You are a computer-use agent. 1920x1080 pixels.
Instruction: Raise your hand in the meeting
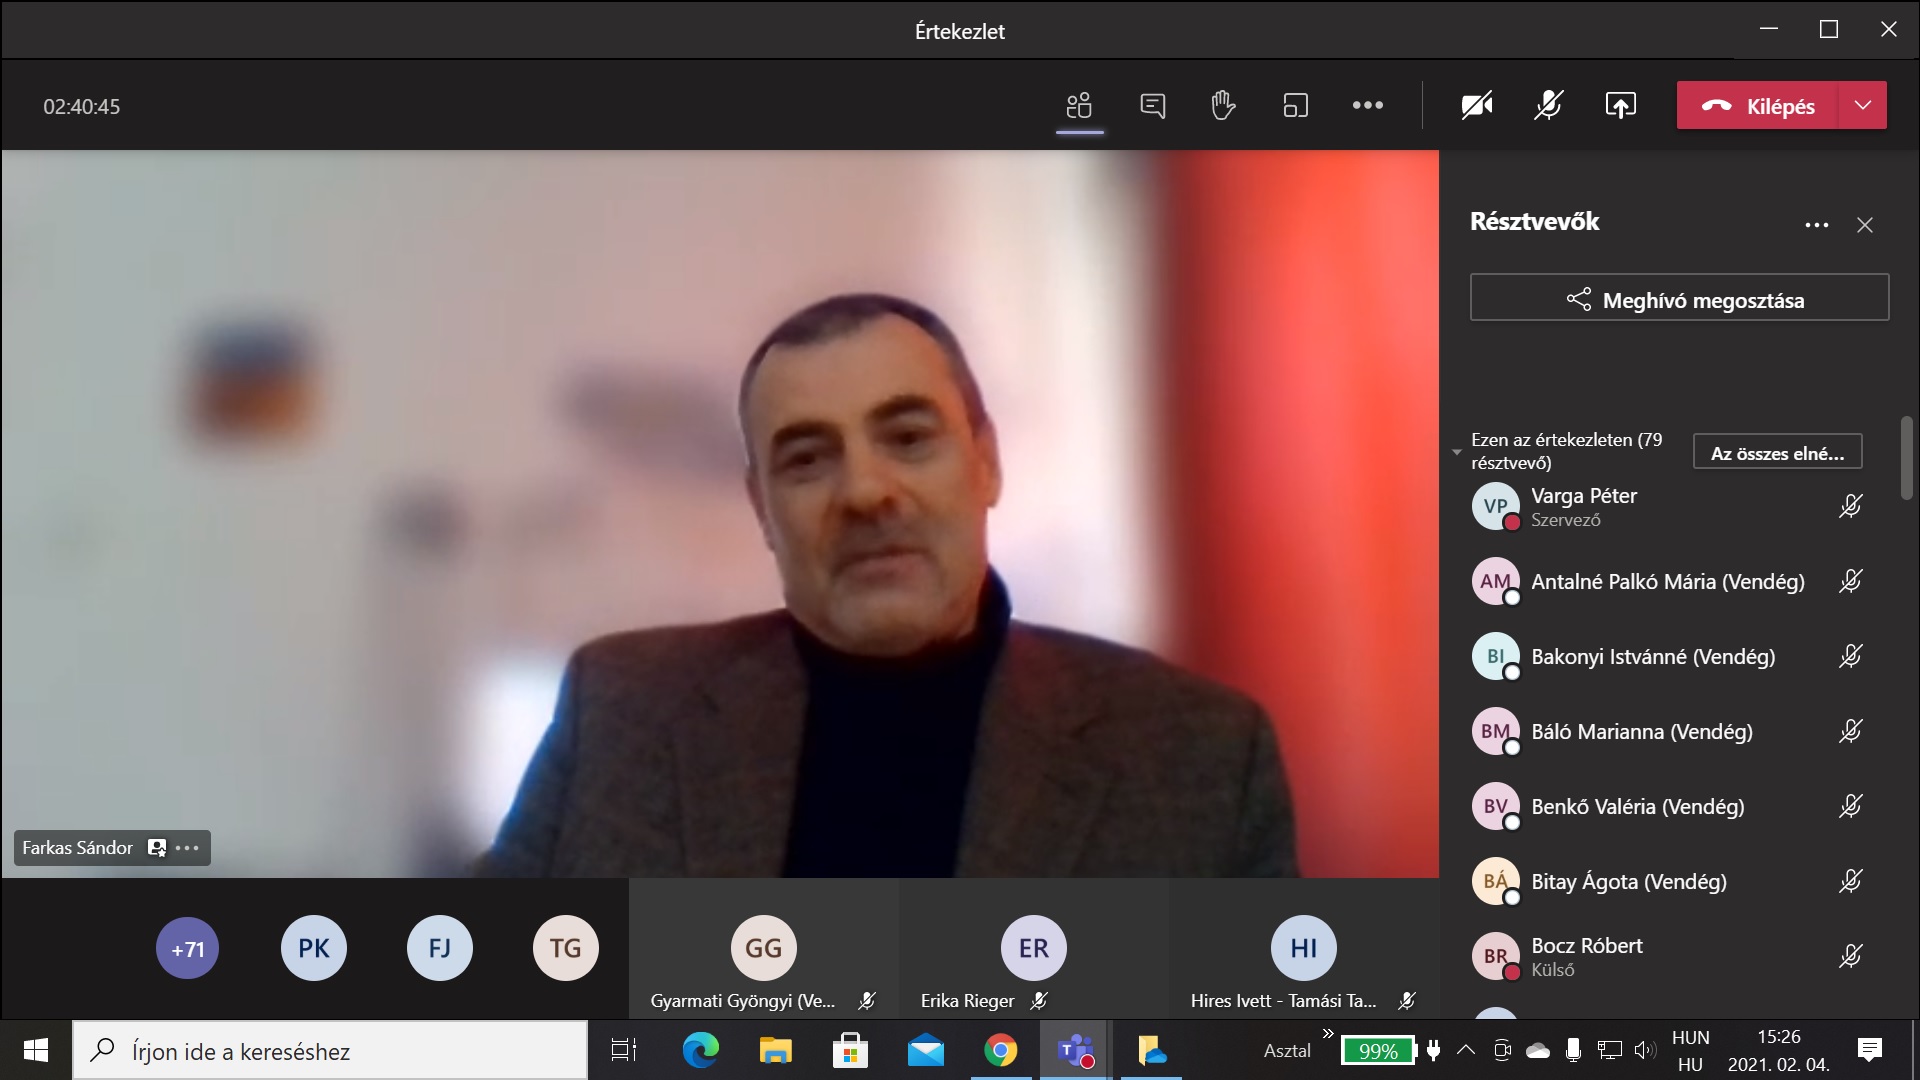1223,106
